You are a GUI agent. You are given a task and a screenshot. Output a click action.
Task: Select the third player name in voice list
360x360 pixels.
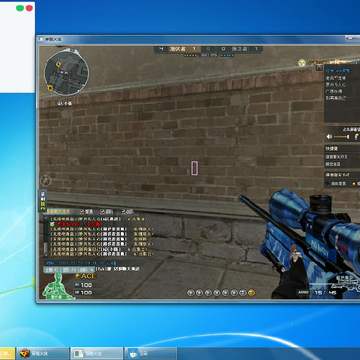pos(336,85)
